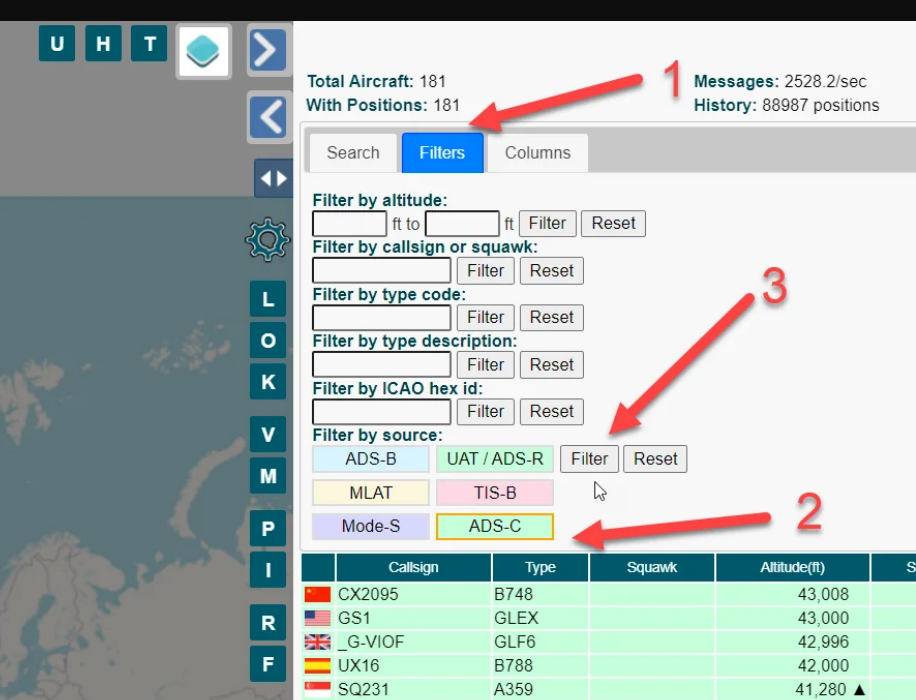
Task: Open settings with the gear icon
Action: 267,240
